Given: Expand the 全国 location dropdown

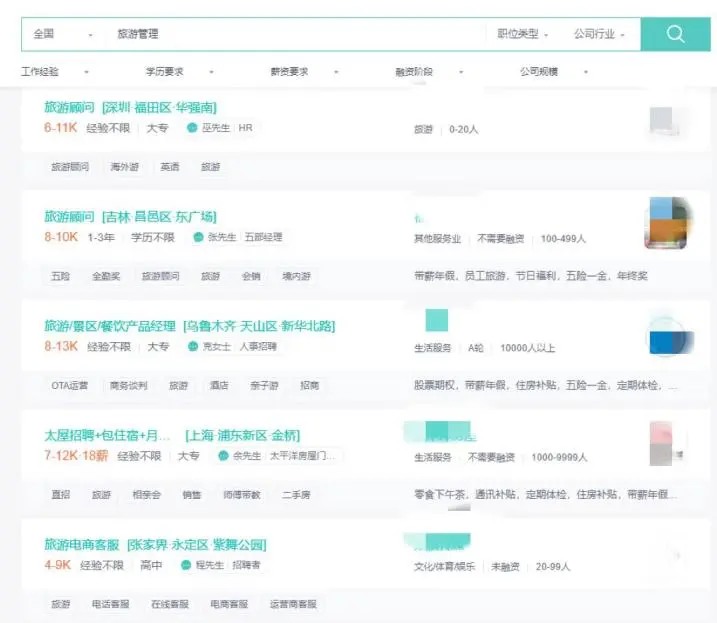Looking at the screenshot, I should [x=62, y=34].
